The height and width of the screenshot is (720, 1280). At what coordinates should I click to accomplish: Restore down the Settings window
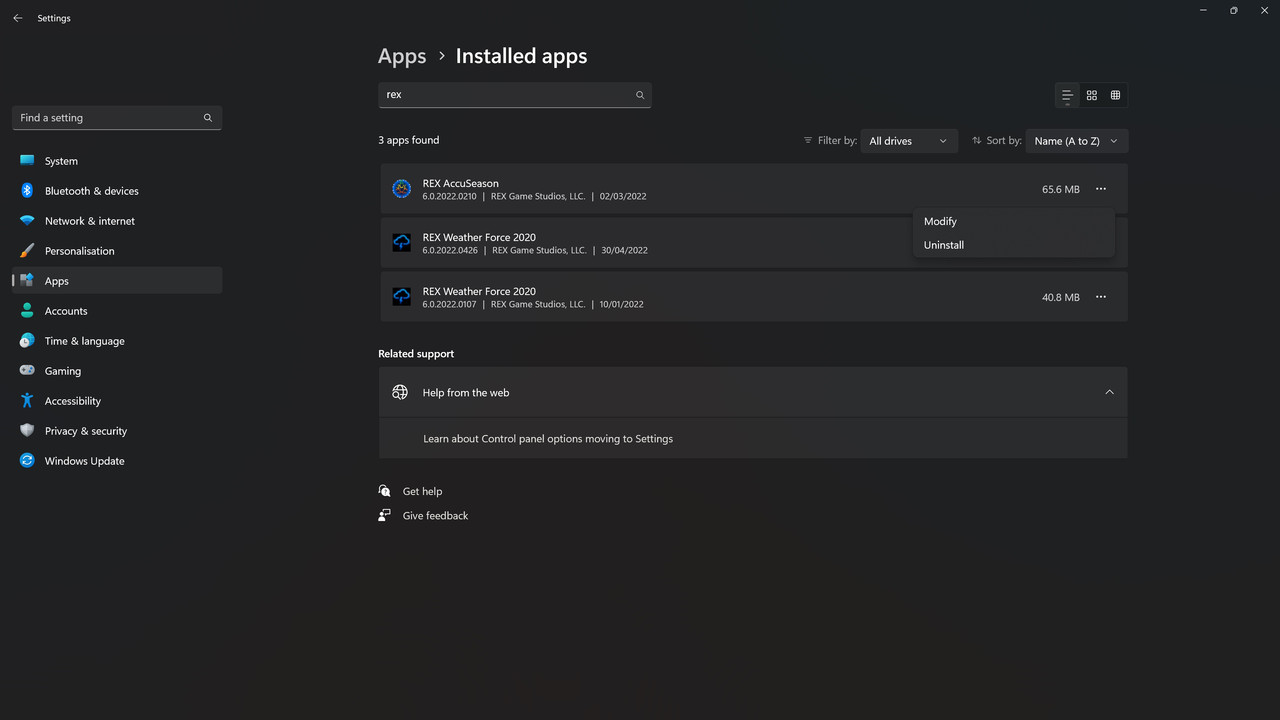[1233, 10]
